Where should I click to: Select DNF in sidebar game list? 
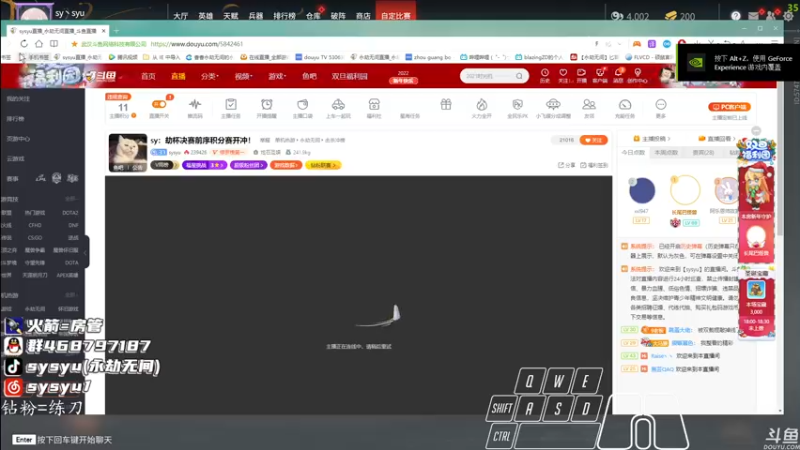coord(73,225)
